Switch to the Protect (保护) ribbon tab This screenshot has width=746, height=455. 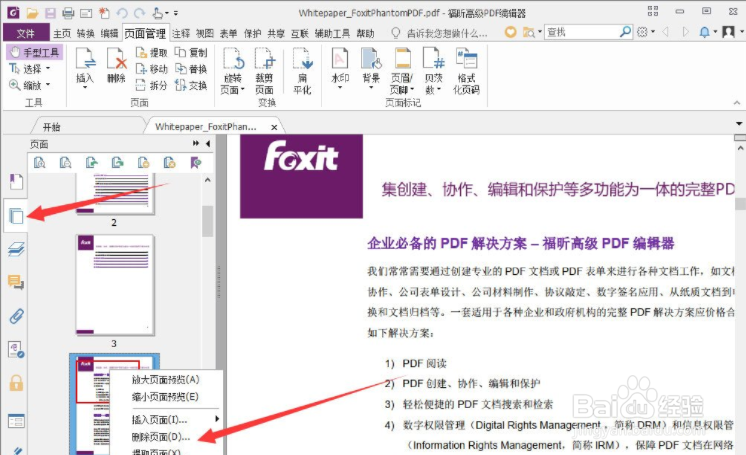(x=252, y=33)
